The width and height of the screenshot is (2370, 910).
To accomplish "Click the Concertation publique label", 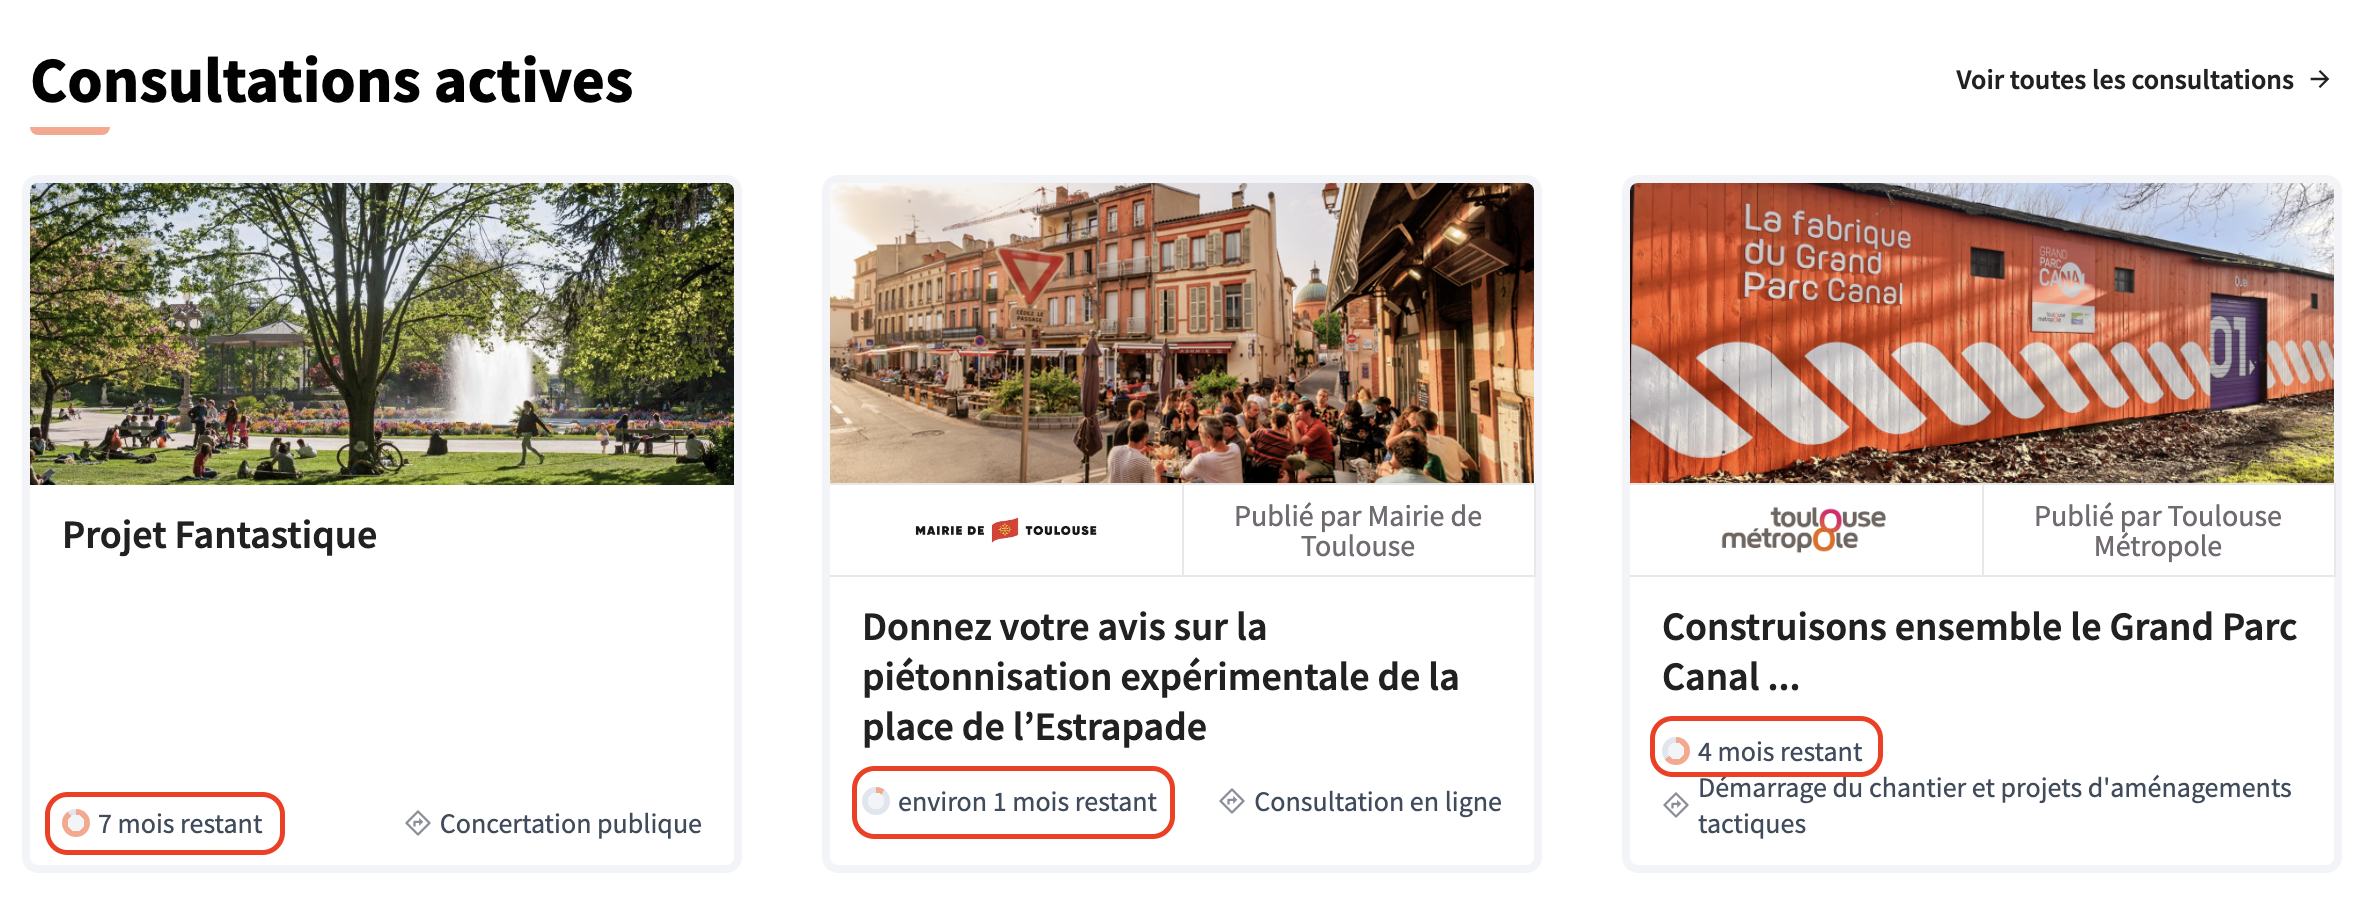I will click(x=570, y=824).
